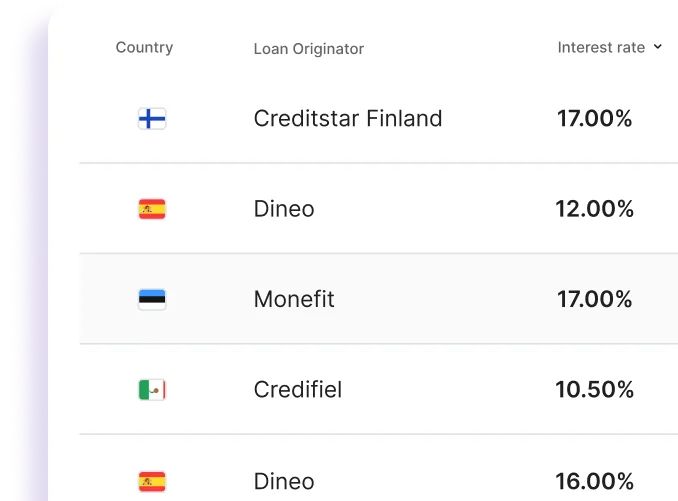This screenshot has height=501, width=678.
Task: Click the Finland flag icon
Action: [152, 119]
